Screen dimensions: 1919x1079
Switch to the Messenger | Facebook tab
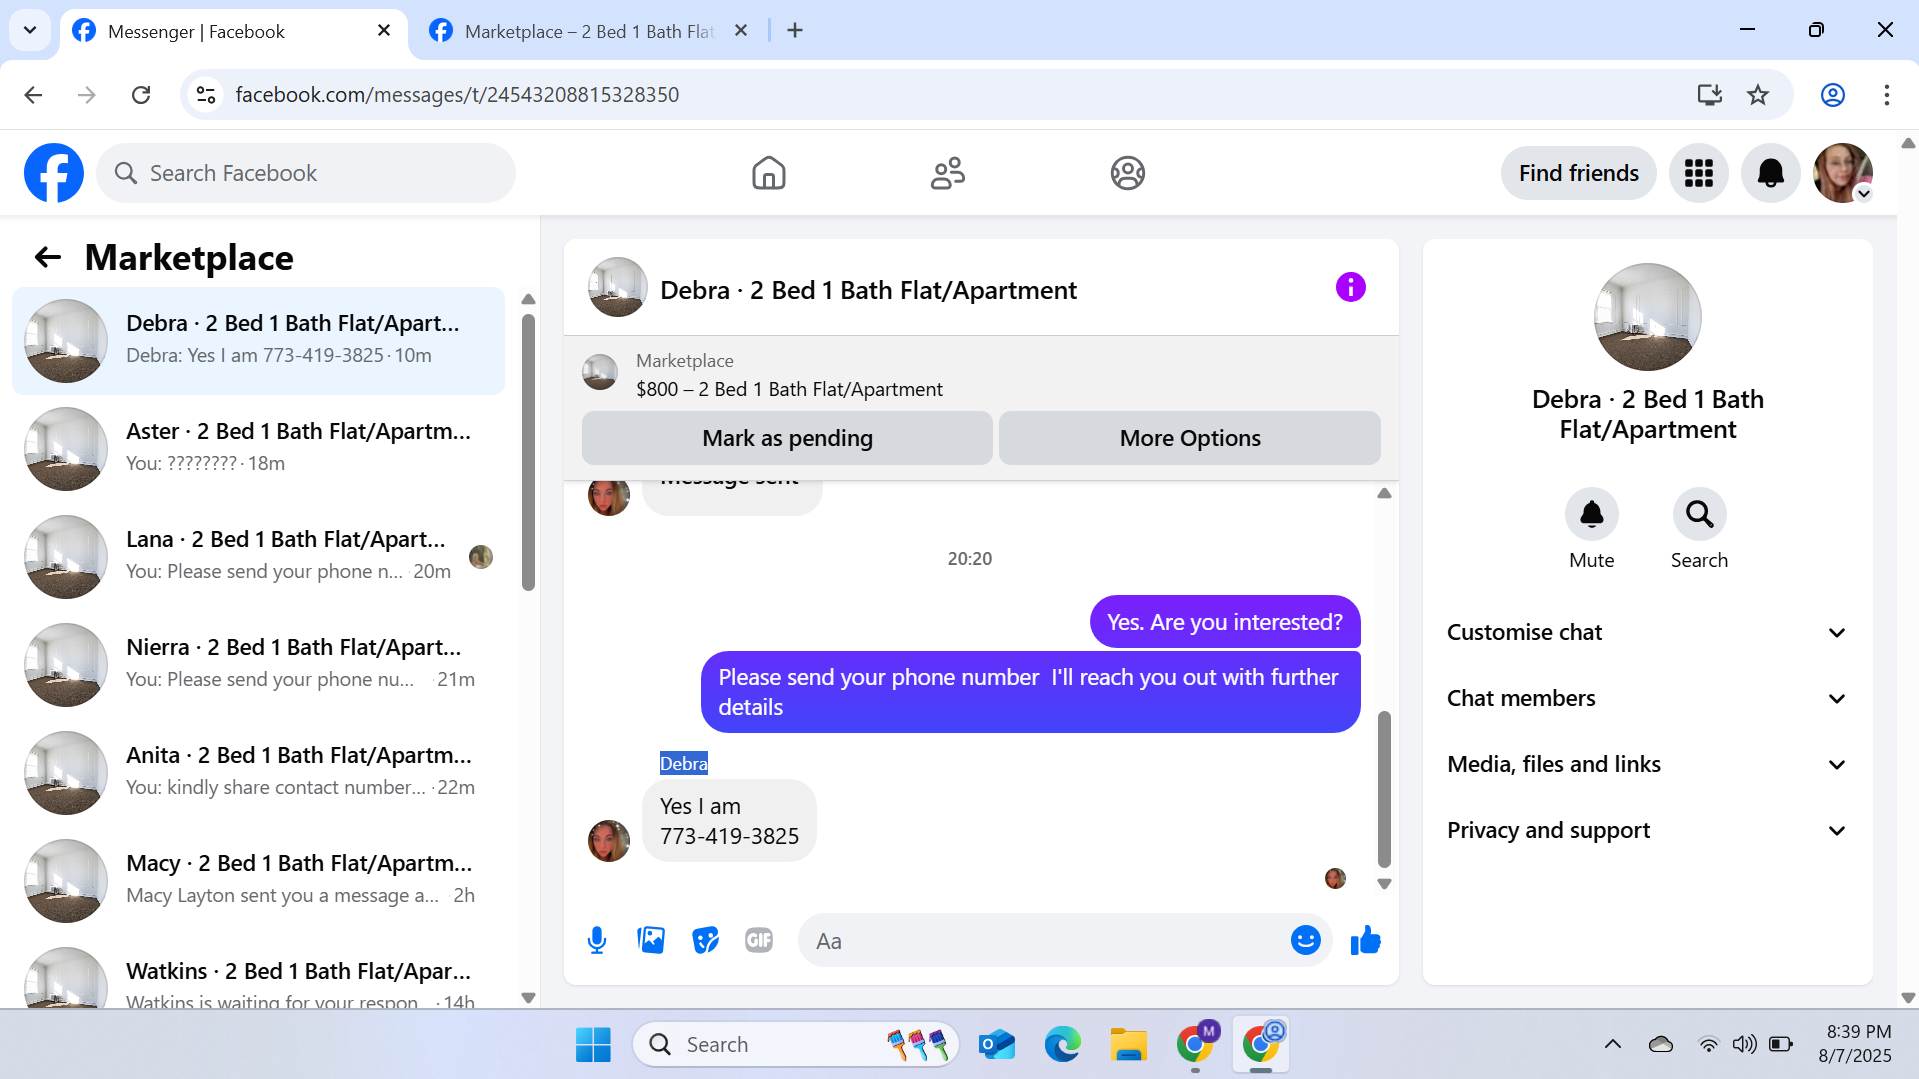[234, 31]
